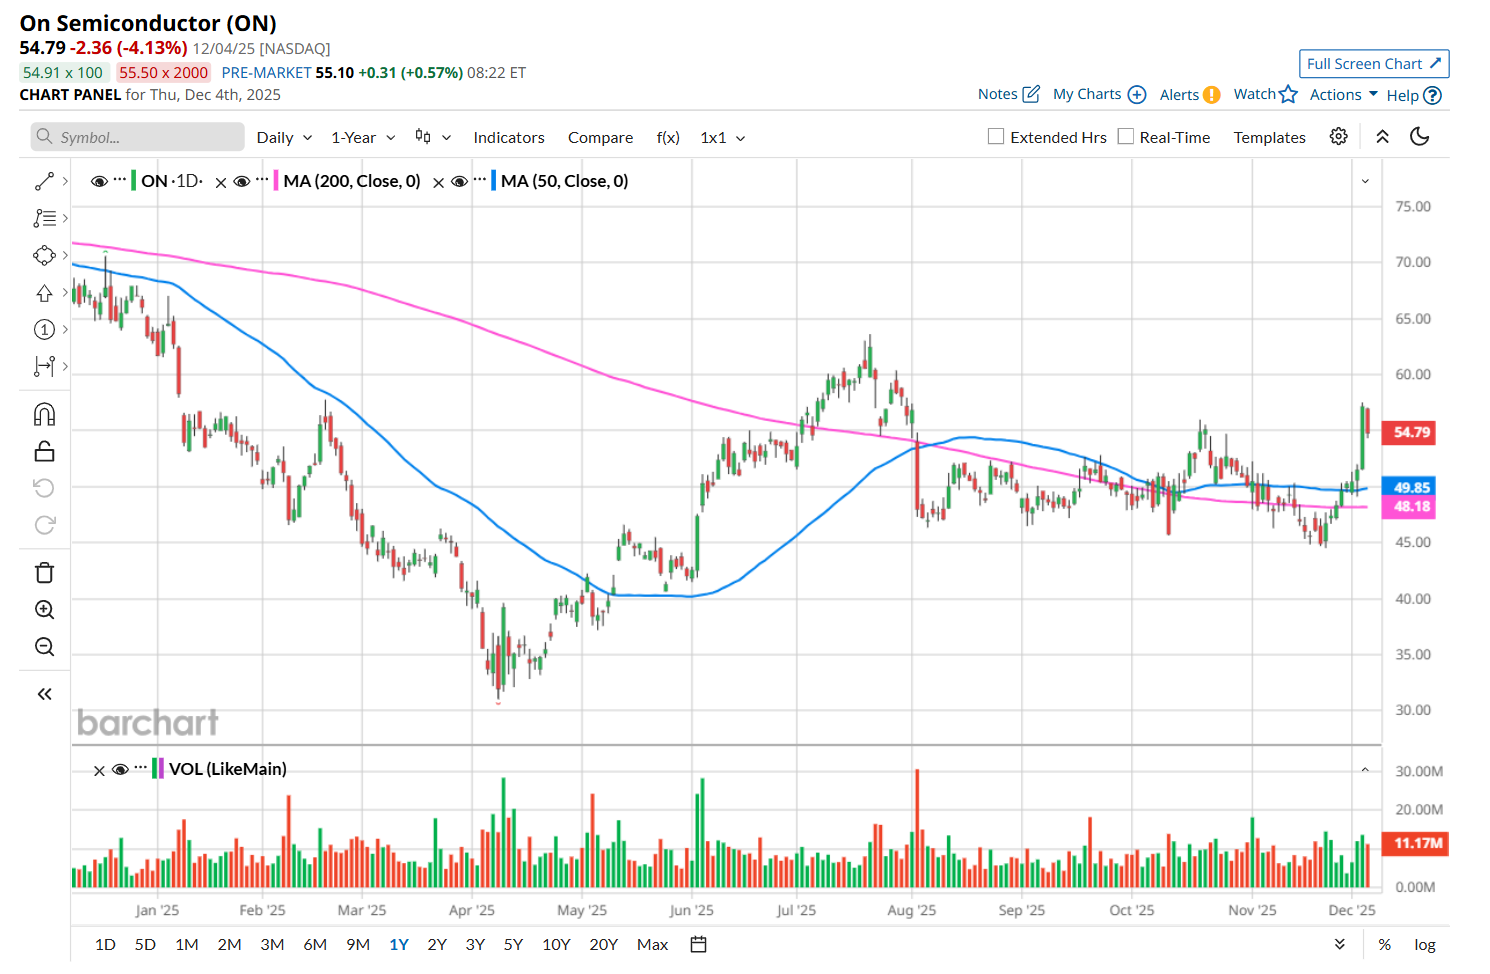Collapse the drawing tools sidebar
1490x974 pixels.
(x=44, y=694)
